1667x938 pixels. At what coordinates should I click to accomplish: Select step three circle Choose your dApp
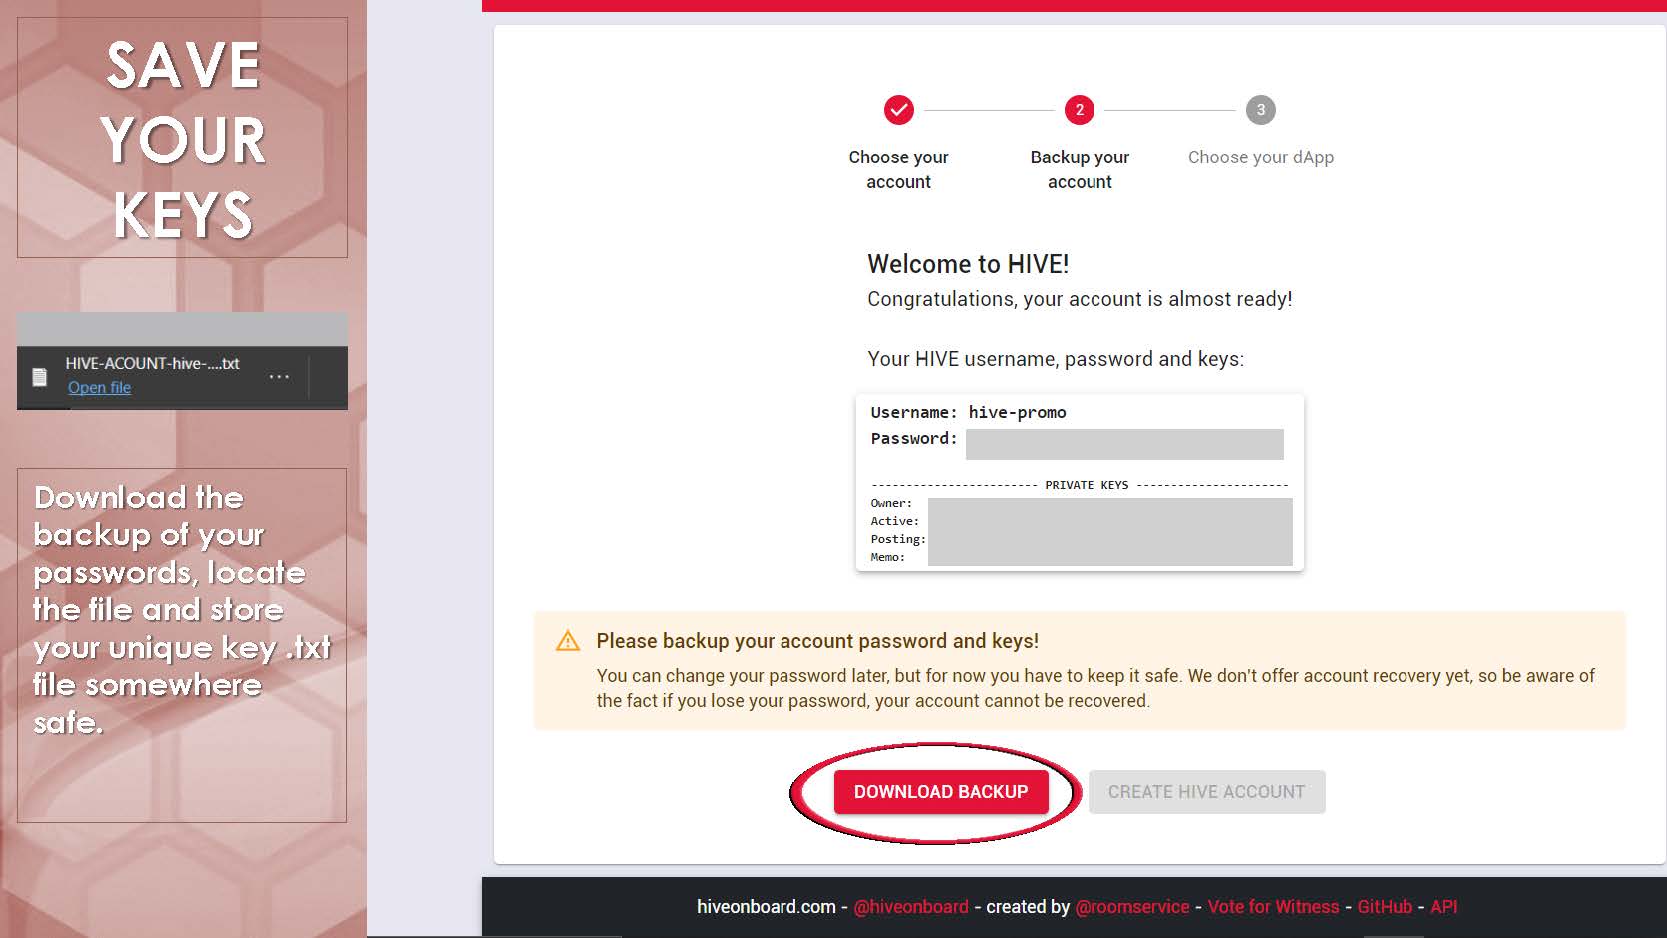tap(1261, 110)
